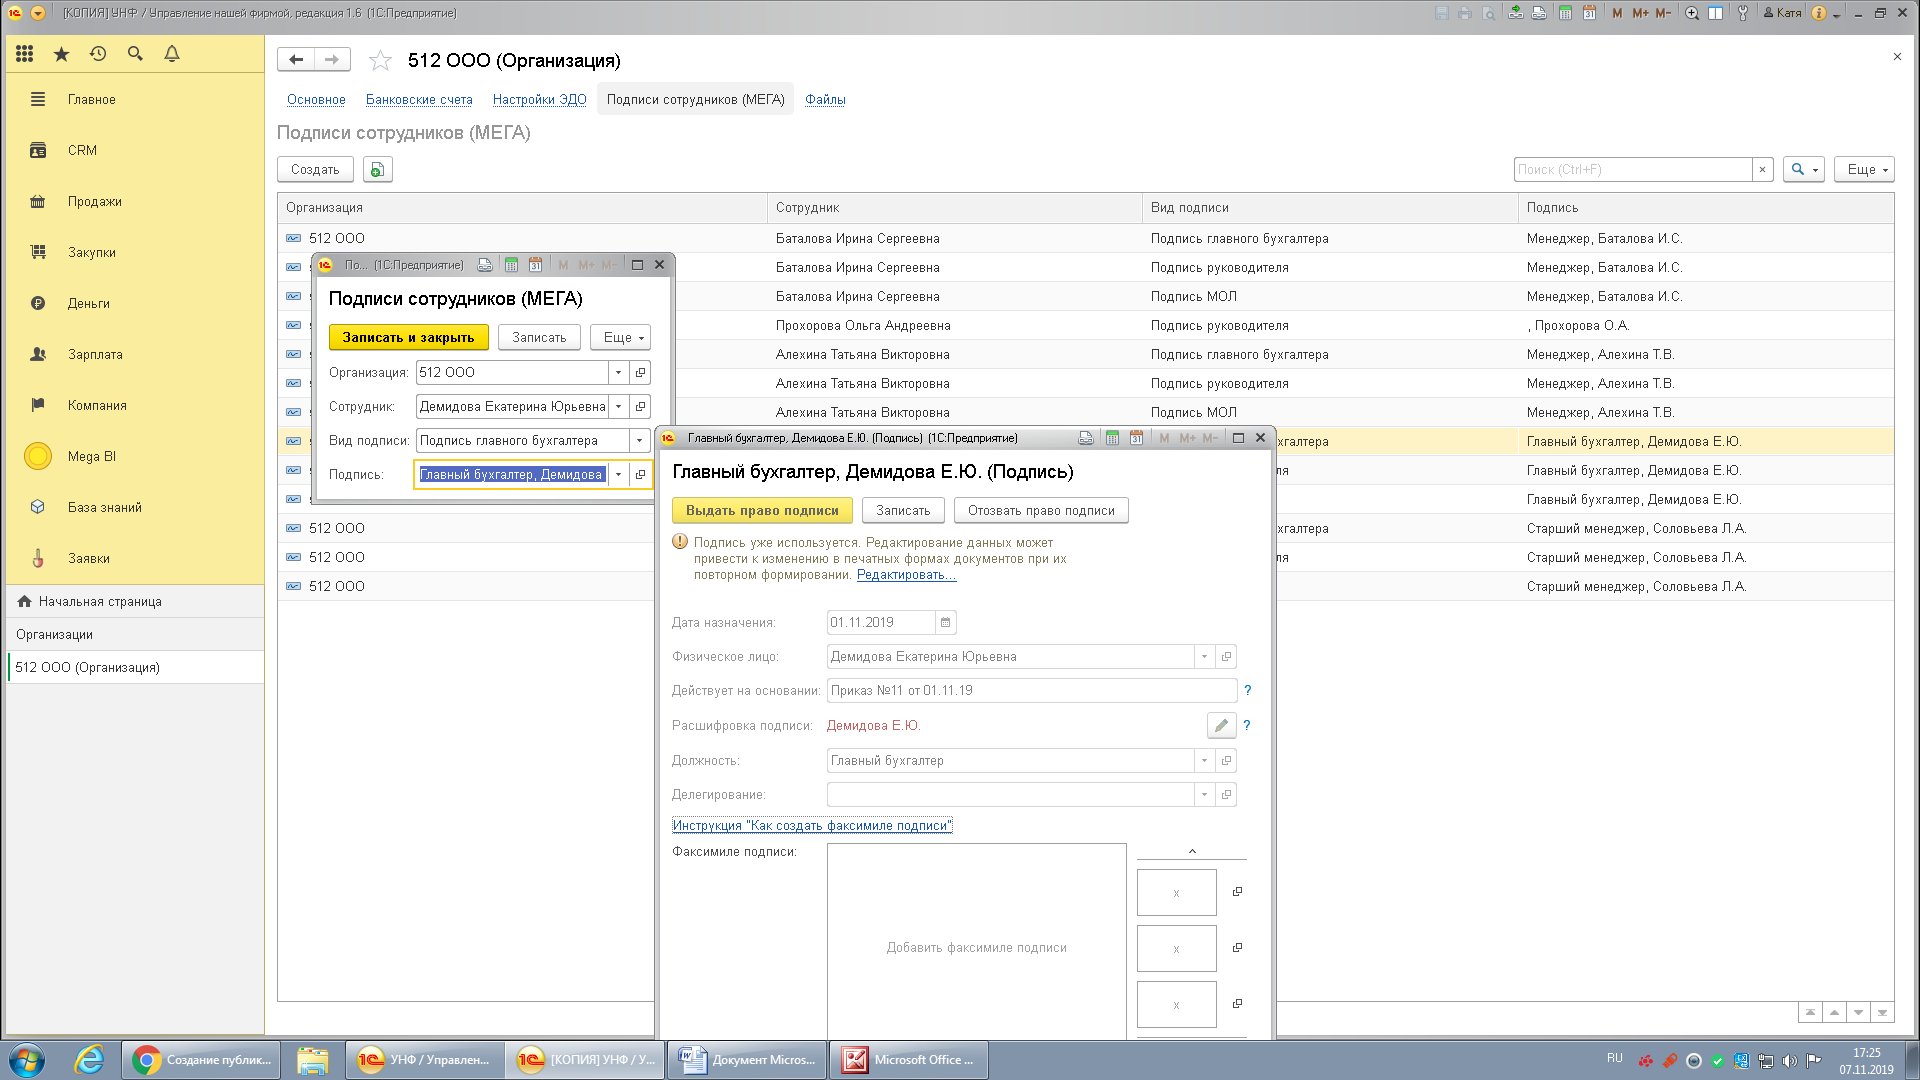The width and height of the screenshot is (1920, 1080).
Task: Open Документ Microsoft Word in taskbar
Action: click(747, 1060)
